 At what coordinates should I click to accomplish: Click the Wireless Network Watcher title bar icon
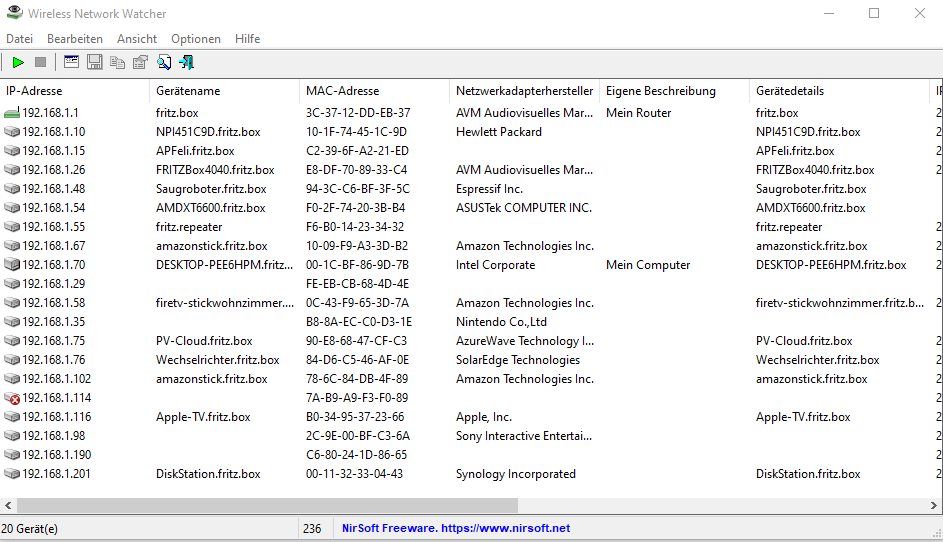[14, 13]
